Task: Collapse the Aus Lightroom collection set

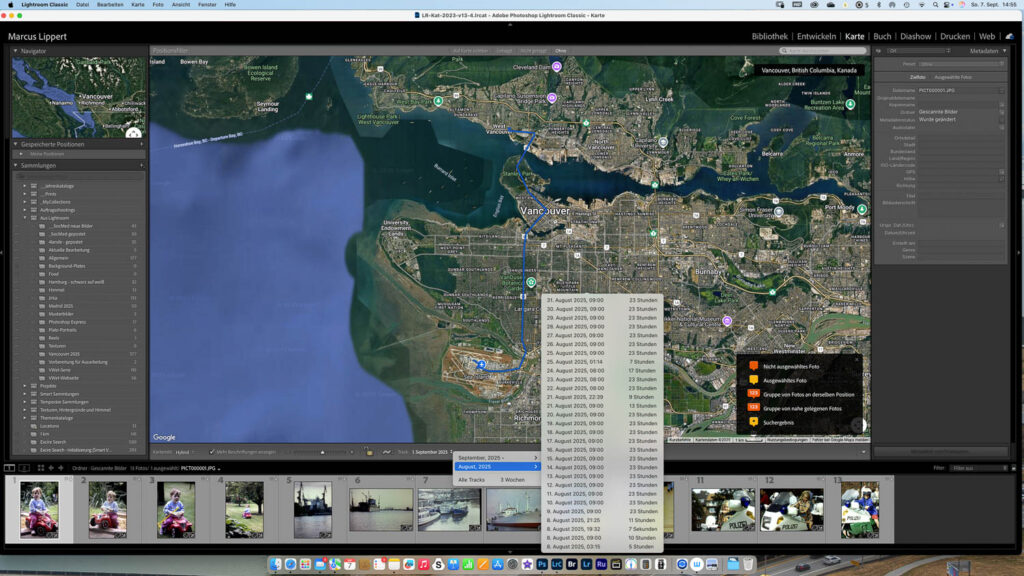Action: tap(25, 218)
